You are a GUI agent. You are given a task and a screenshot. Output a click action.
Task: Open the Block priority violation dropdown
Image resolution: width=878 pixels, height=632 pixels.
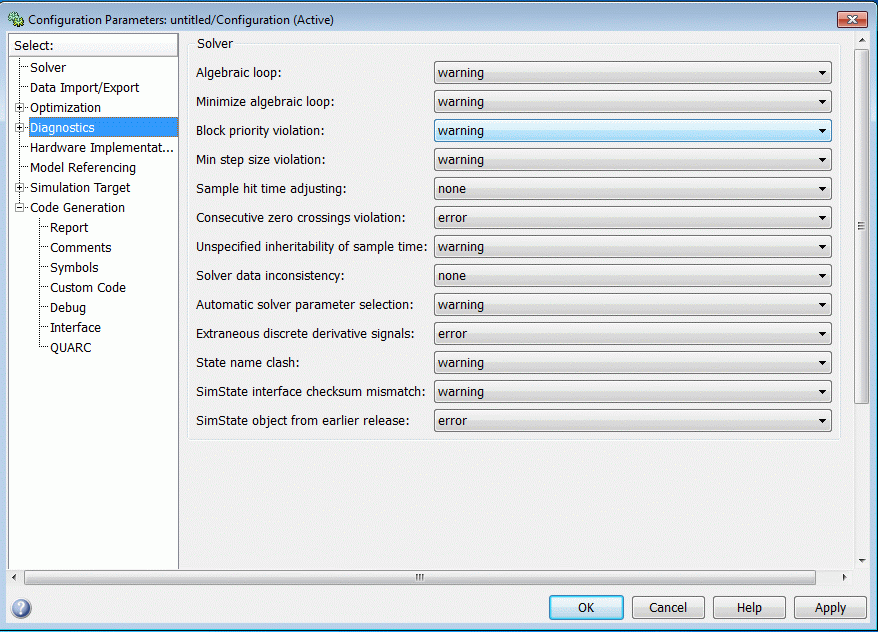(x=632, y=131)
